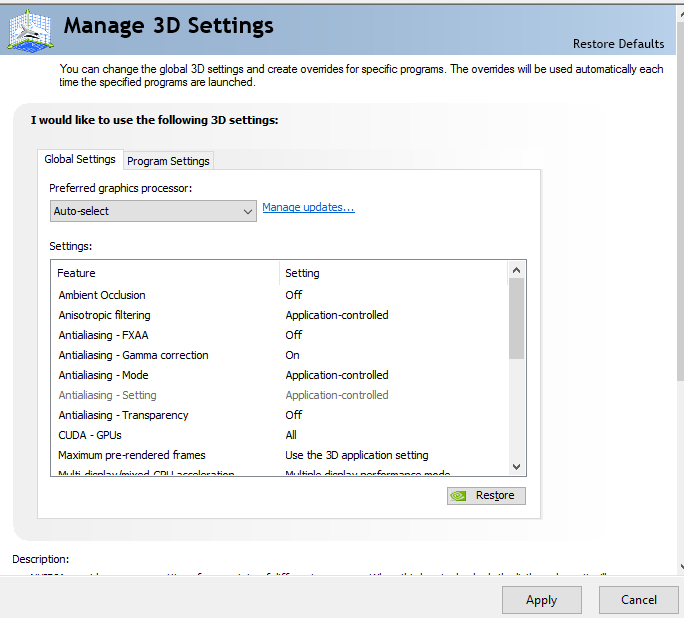Screen dimensions: 684x618
Task: Click Application-controlled value for Anisotropic filtering
Action: [x=337, y=315]
